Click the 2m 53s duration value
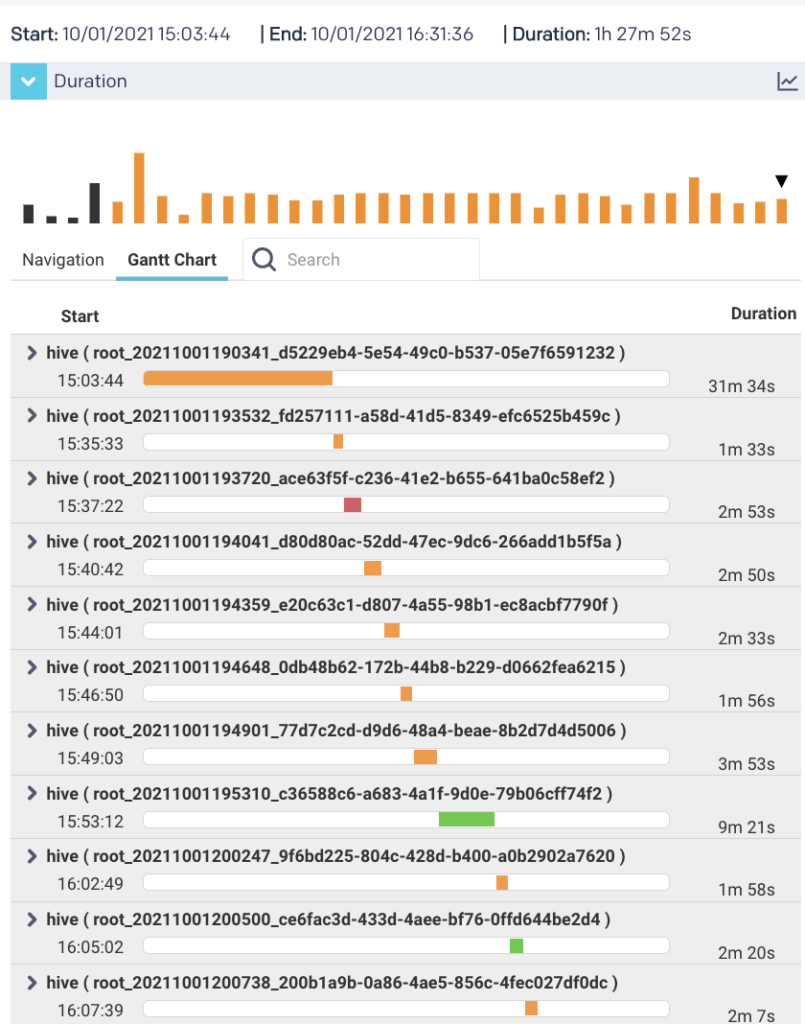805x1024 pixels. pos(746,511)
